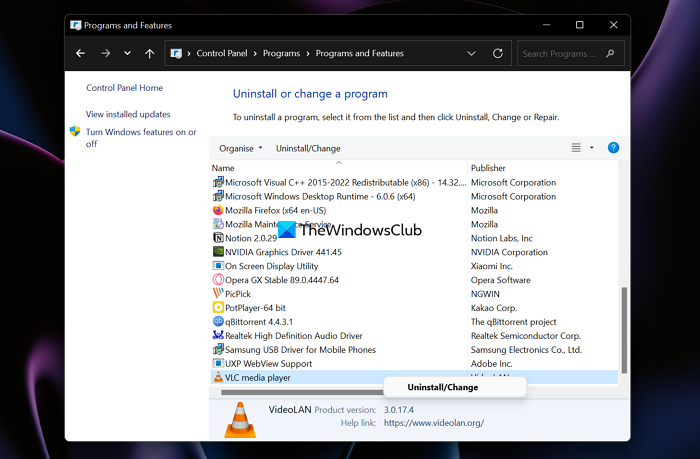
Task: Open recent locations chevron next to forward arrow
Action: (x=127, y=53)
